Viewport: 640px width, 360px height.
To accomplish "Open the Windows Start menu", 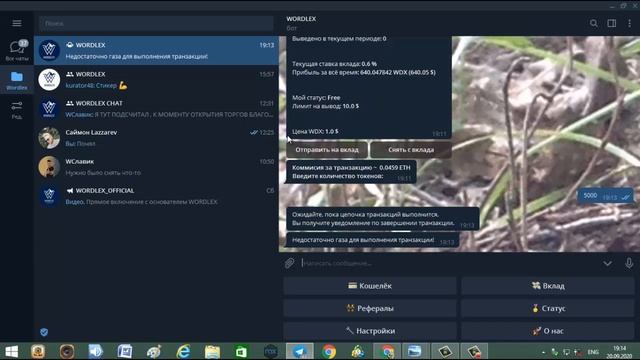I will click(x=11, y=351).
